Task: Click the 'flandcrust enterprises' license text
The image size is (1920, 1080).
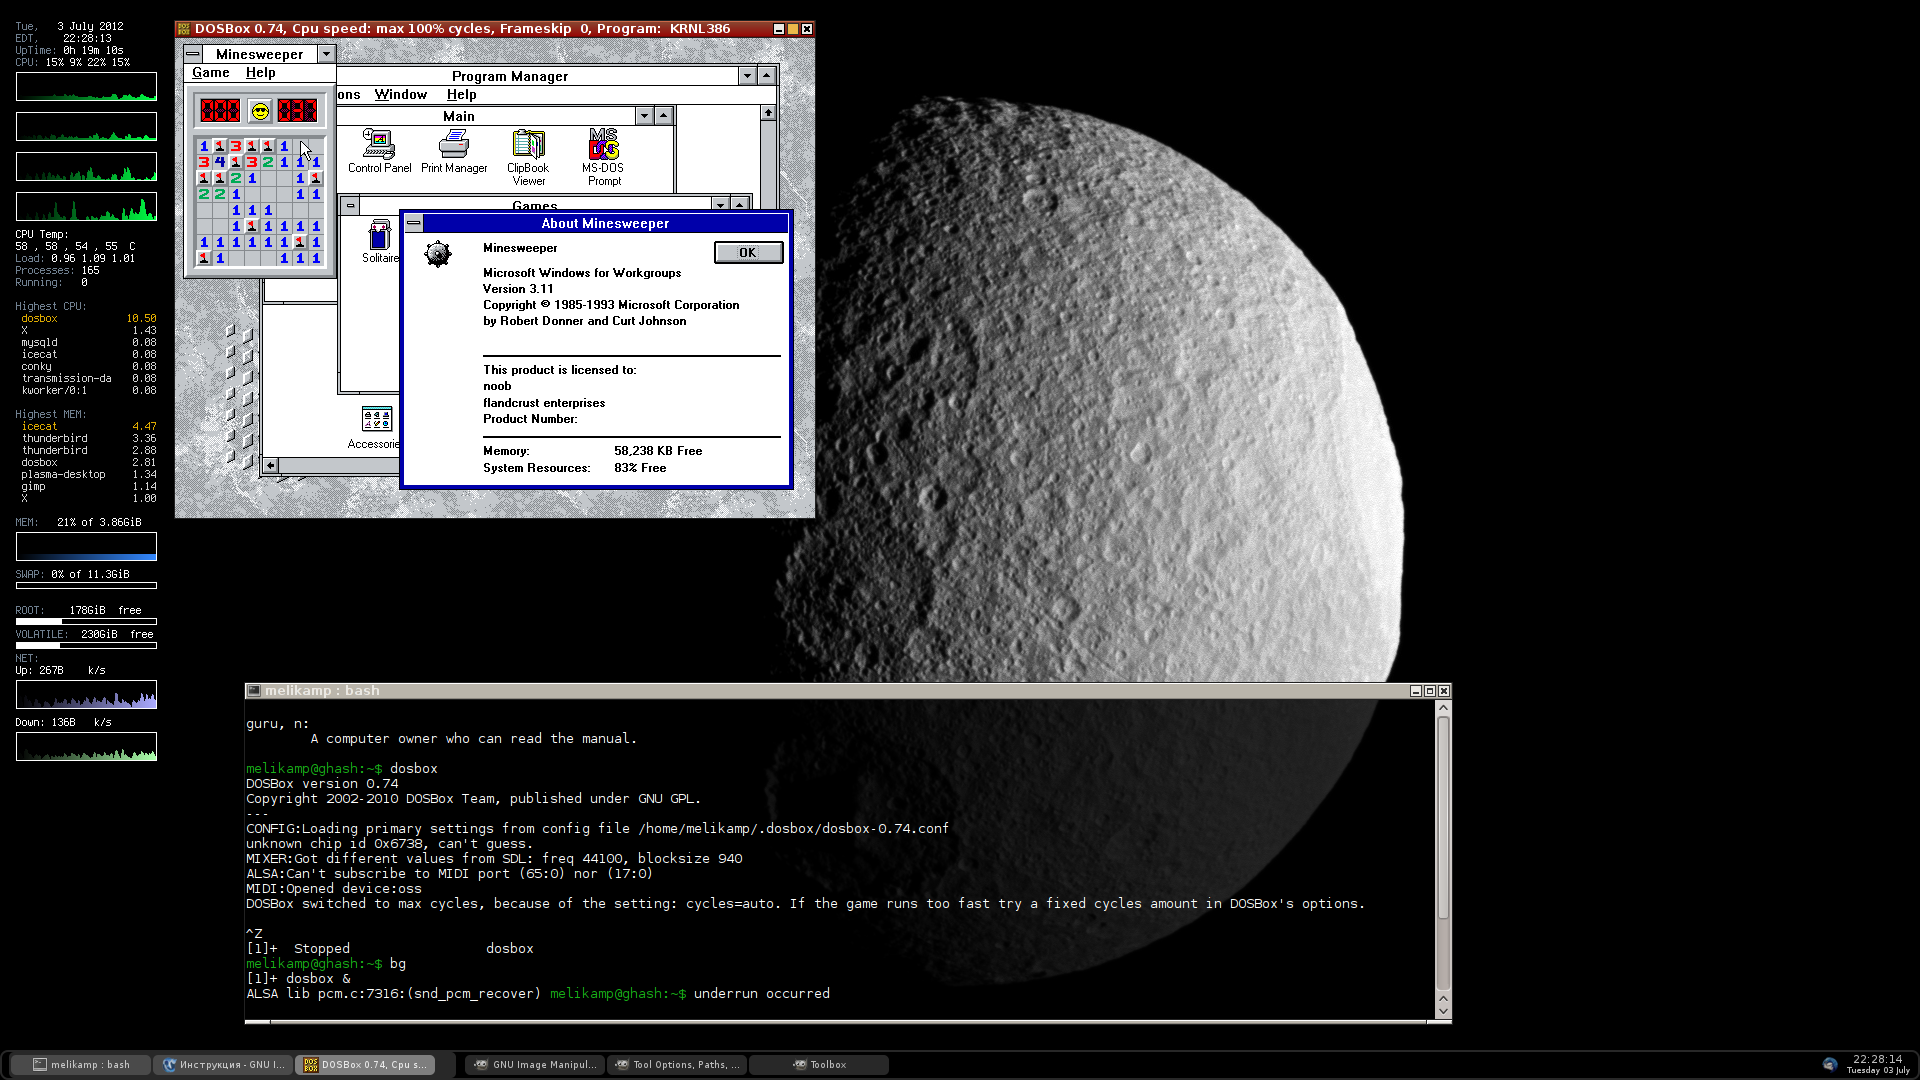Action: click(x=544, y=403)
